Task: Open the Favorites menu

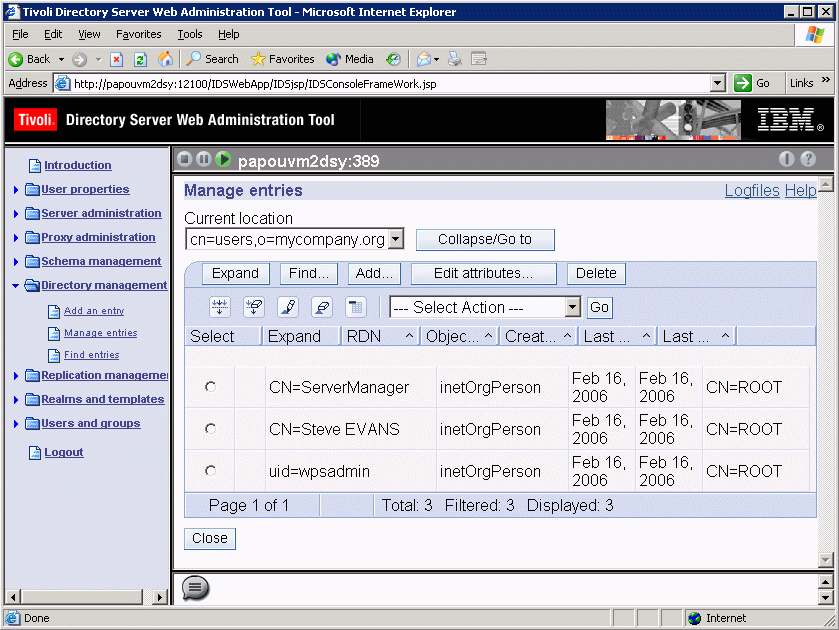Action: (x=138, y=34)
